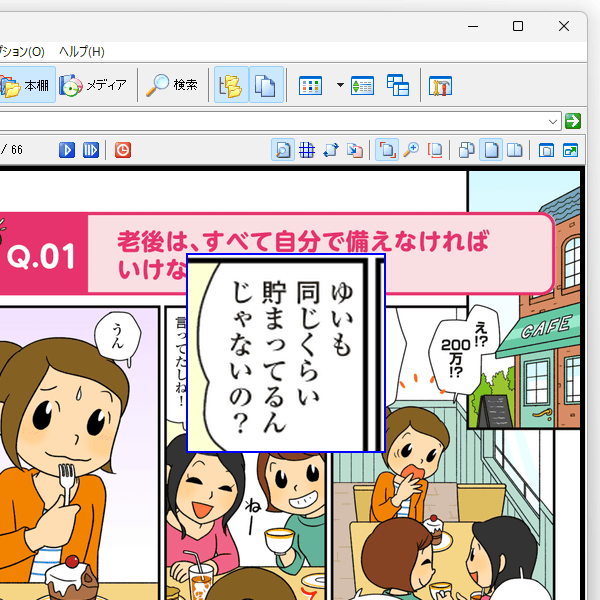Toggle fit-to-window icon with red corners
This screenshot has width=600, height=600.
tap(387, 150)
